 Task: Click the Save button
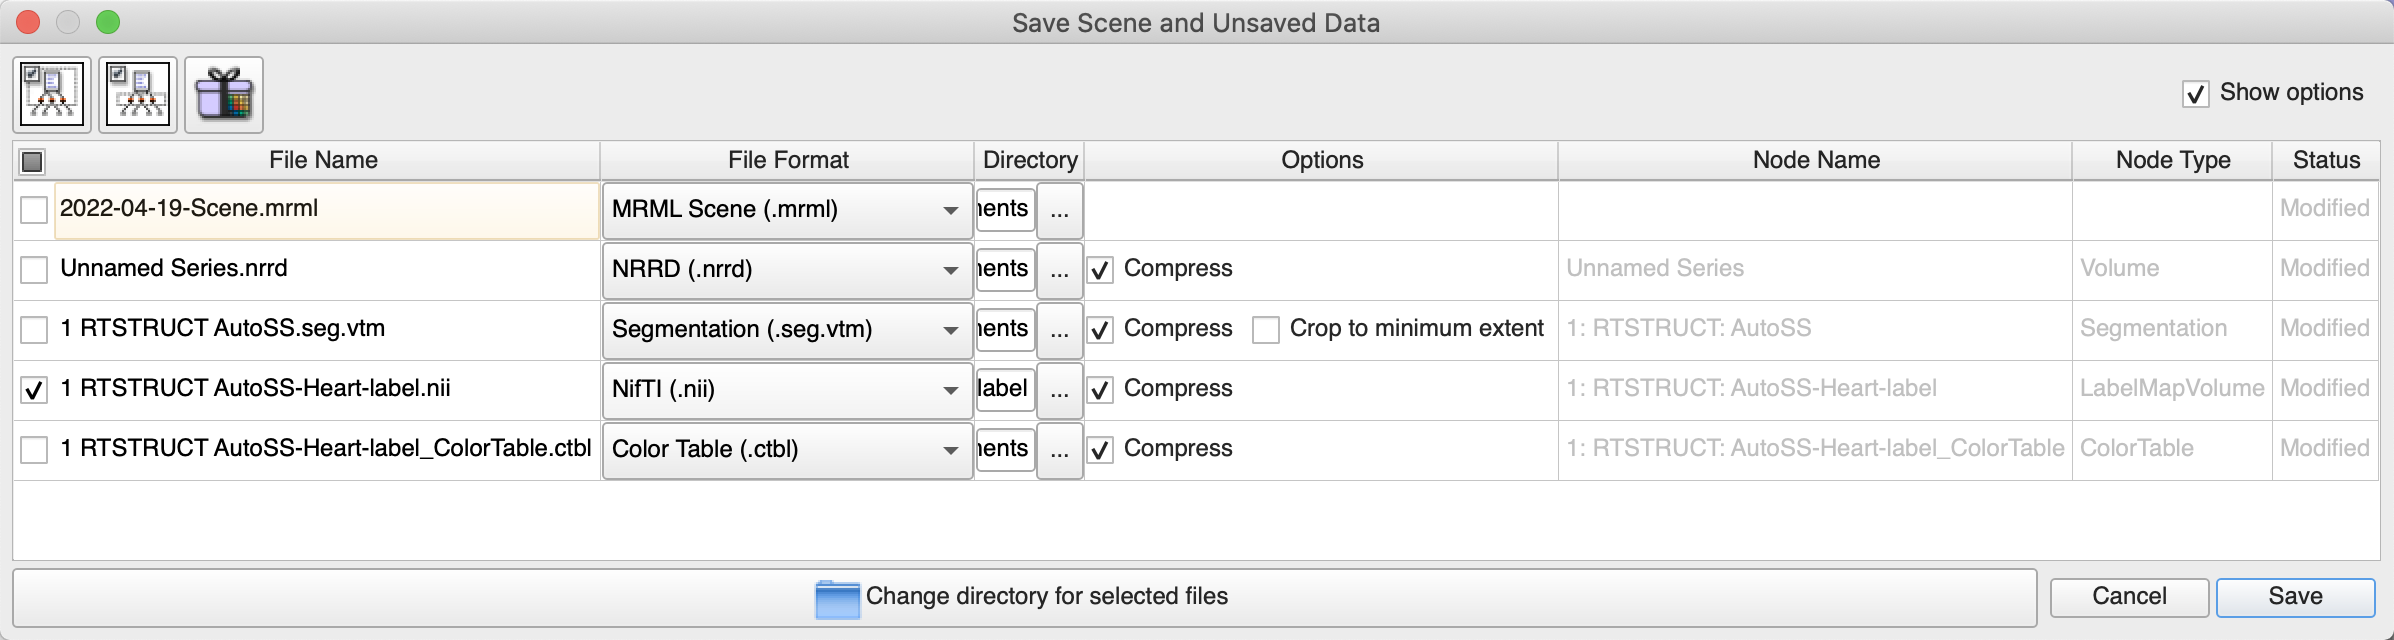(2295, 597)
